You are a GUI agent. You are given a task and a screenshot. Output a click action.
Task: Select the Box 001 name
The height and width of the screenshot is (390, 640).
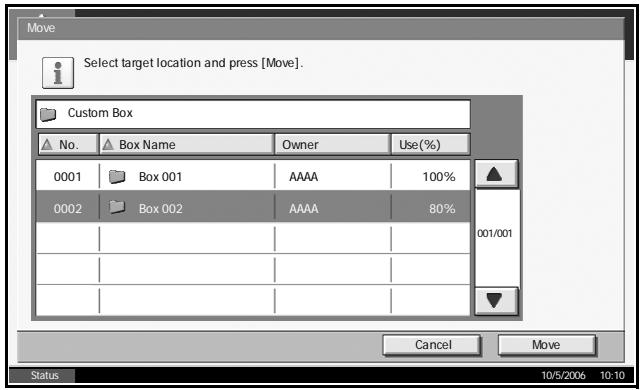point(160,177)
